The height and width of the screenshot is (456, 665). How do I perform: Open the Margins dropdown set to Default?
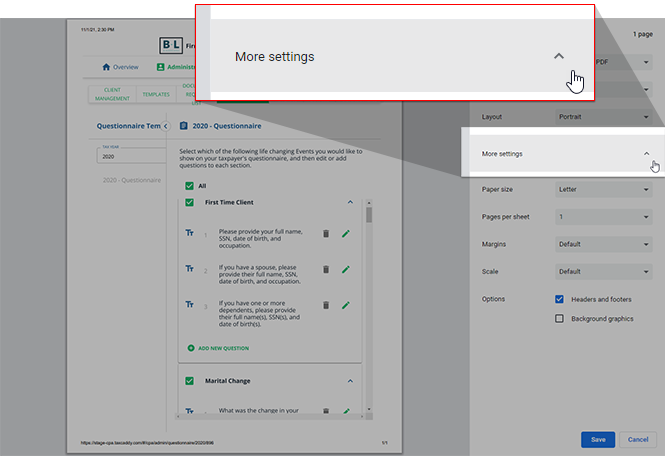(604, 244)
